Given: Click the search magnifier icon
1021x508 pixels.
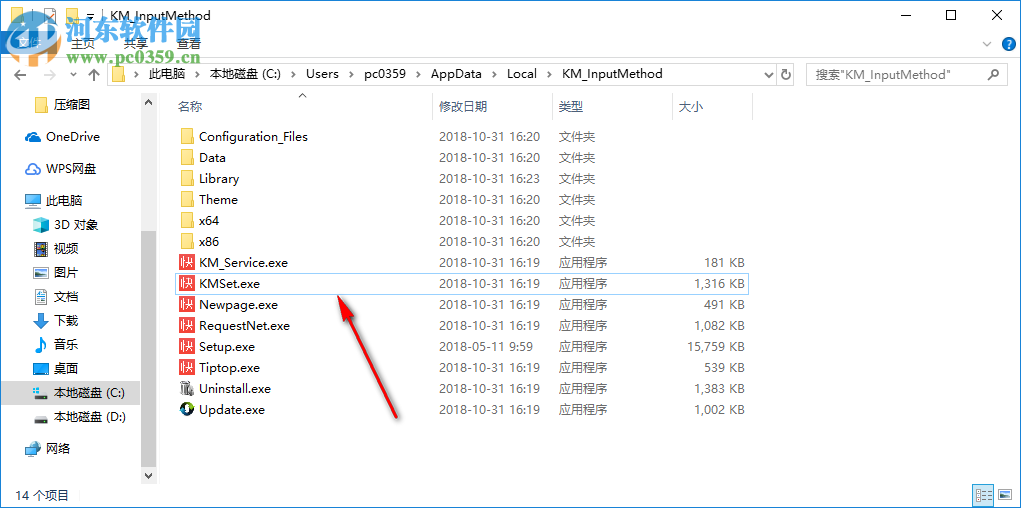Looking at the screenshot, I should [993, 74].
